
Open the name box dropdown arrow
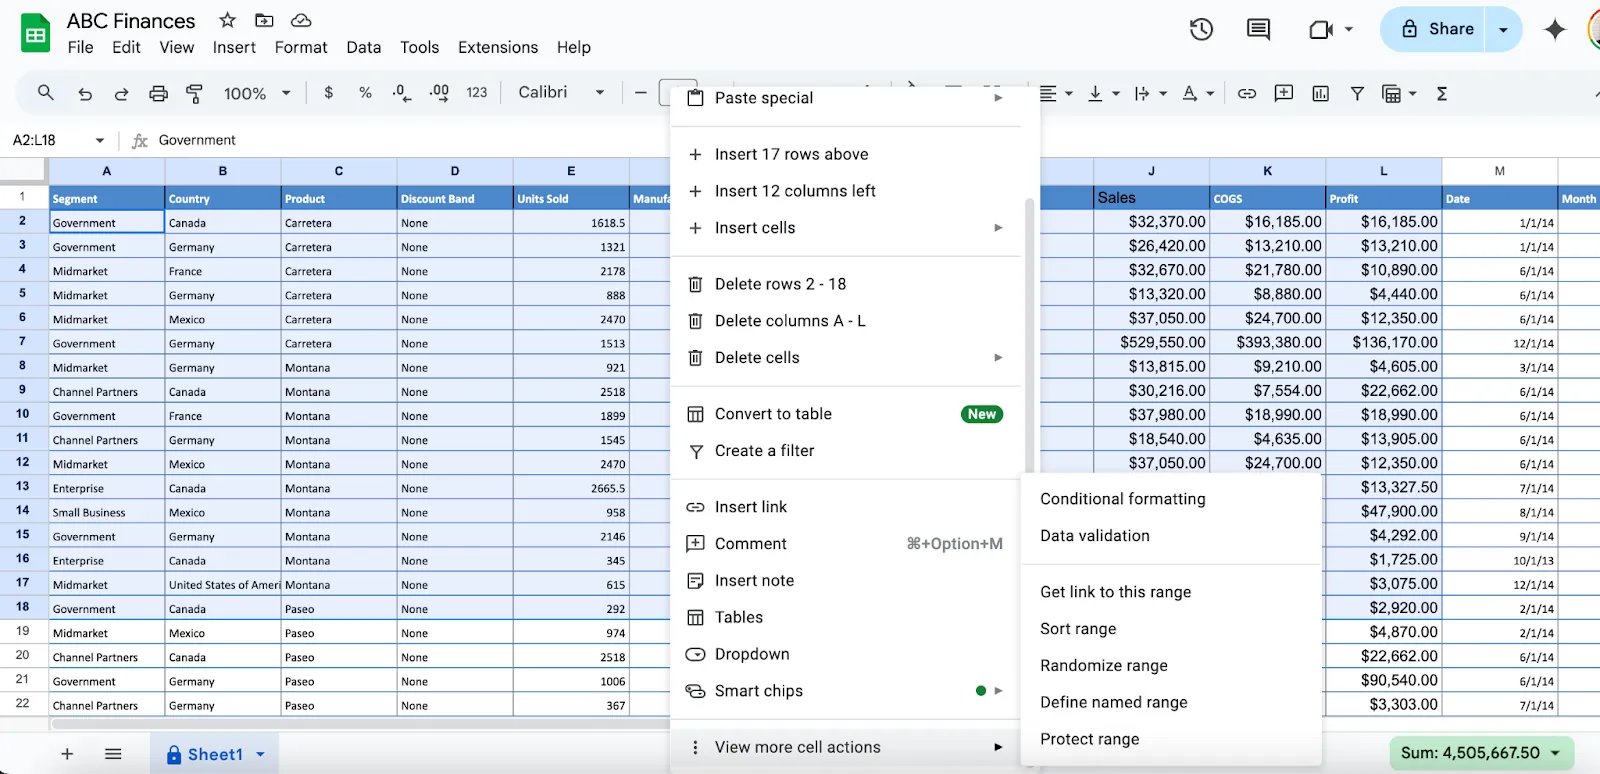(100, 140)
